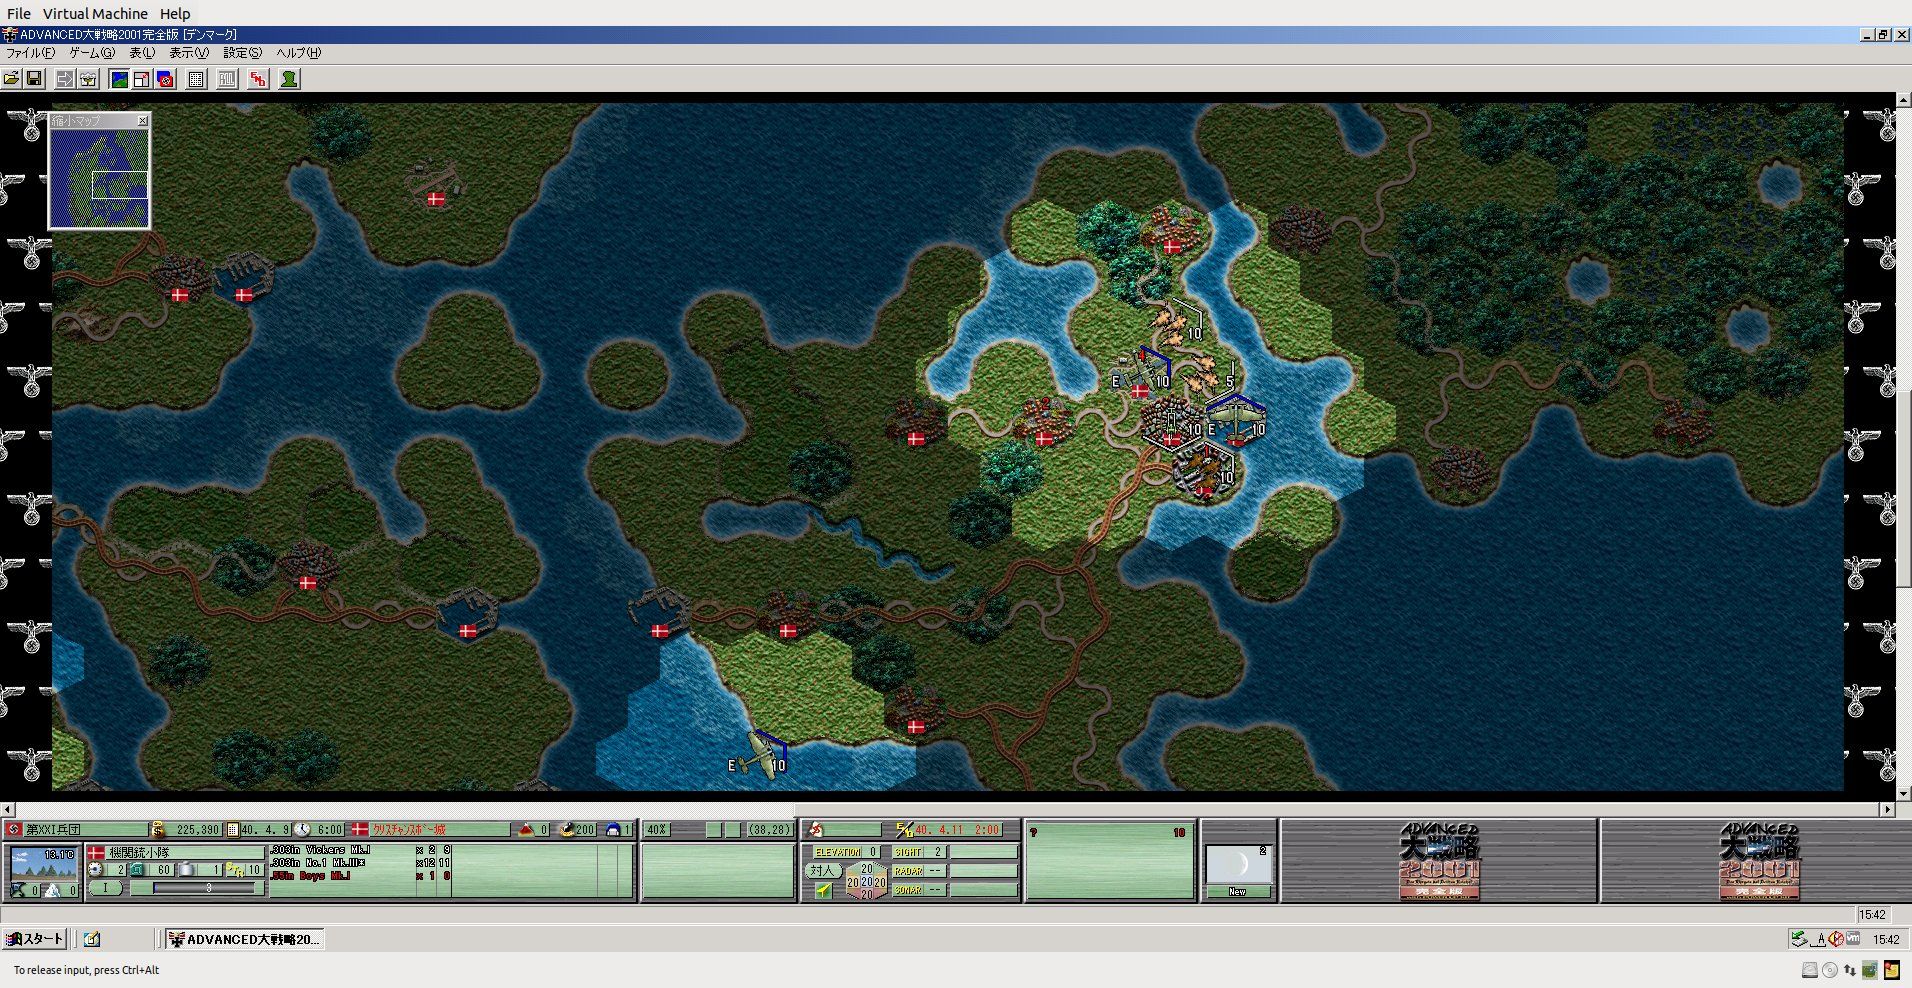Click the guest taskbar clock 15:42

(1886, 939)
